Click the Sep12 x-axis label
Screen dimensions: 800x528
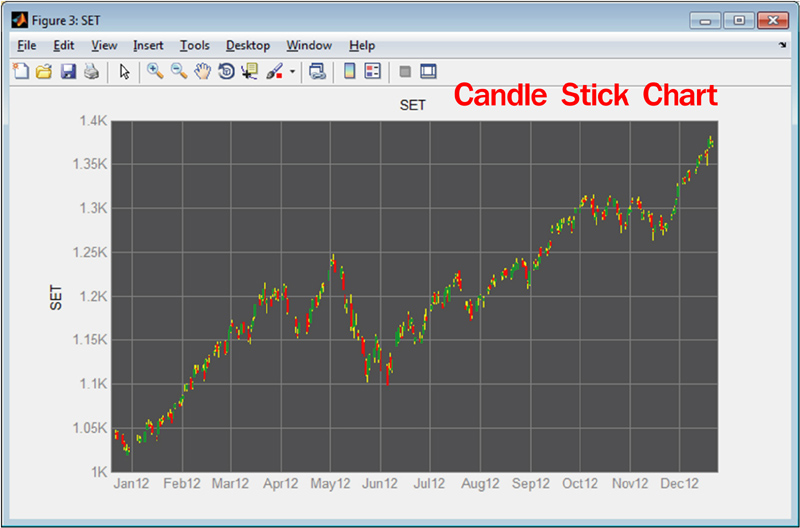(531, 484)
